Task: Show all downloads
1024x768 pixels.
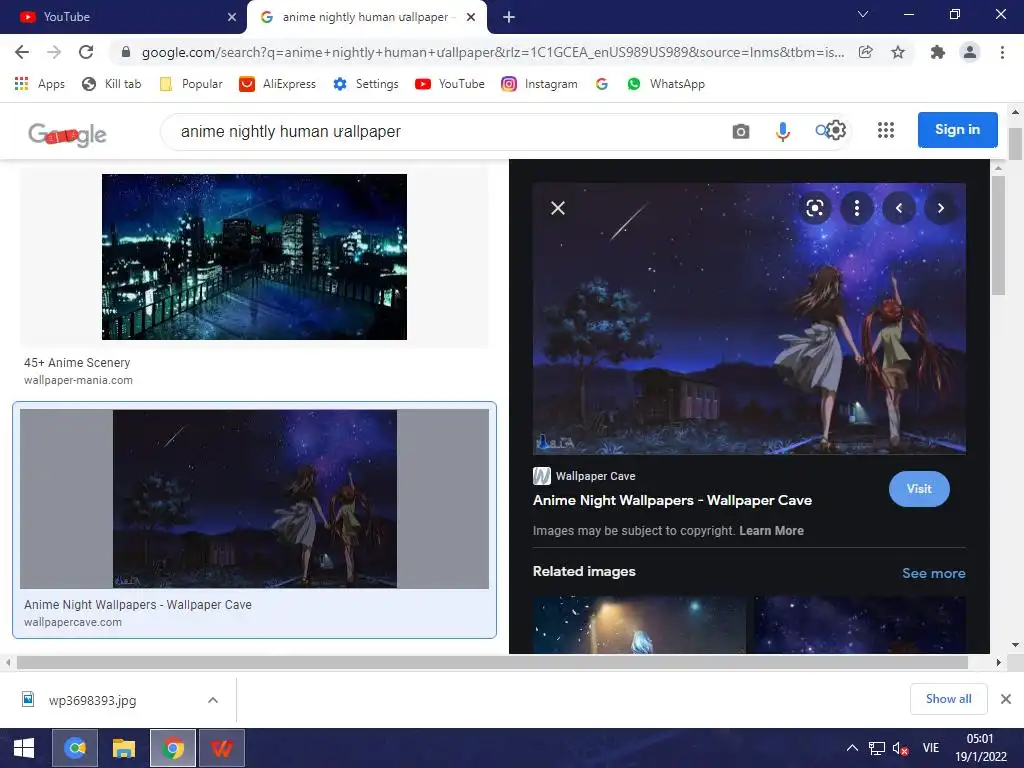Action: click(948, 699)
